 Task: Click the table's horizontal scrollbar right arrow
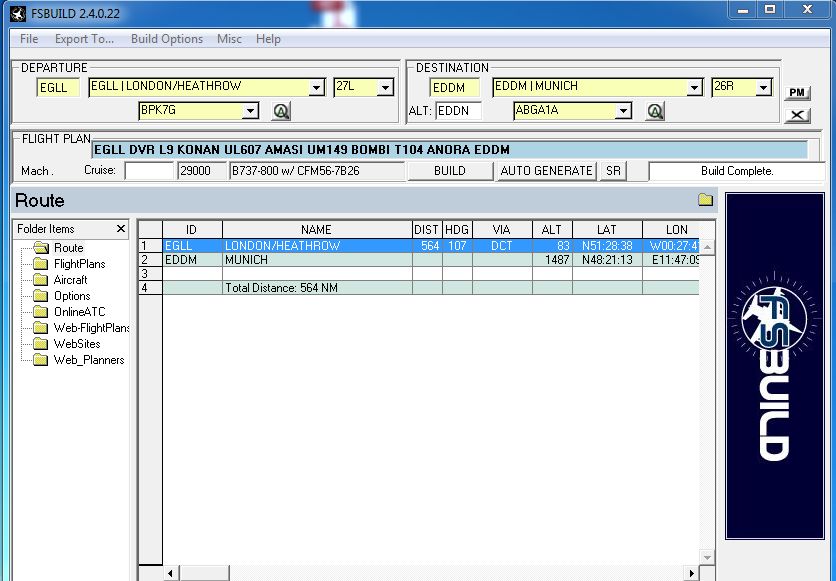(691, 574)
